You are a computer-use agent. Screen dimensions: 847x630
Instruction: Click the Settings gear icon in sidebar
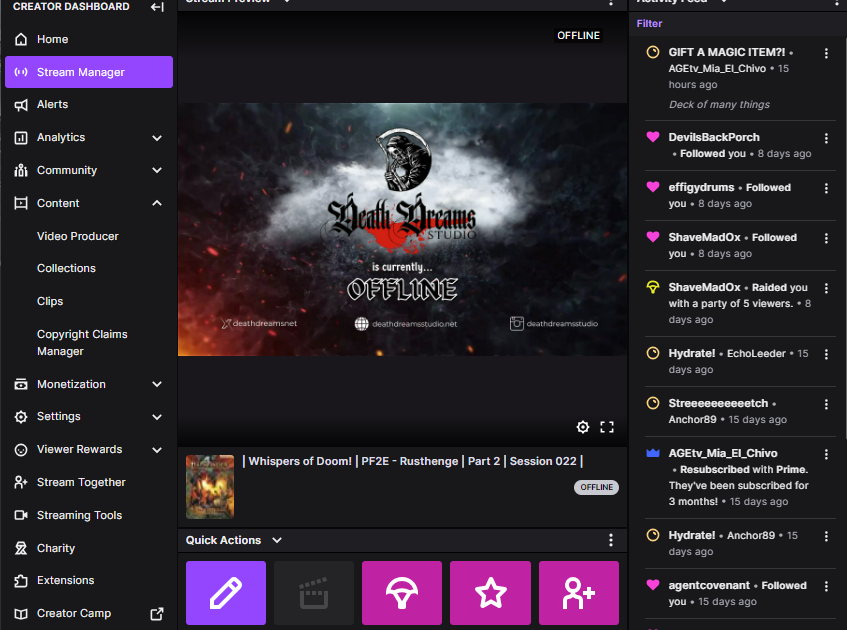[x=21, y=417]
